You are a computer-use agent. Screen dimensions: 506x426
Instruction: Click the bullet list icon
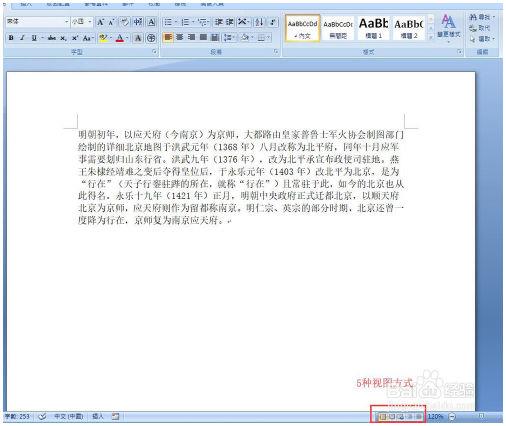tap(168, 22)
